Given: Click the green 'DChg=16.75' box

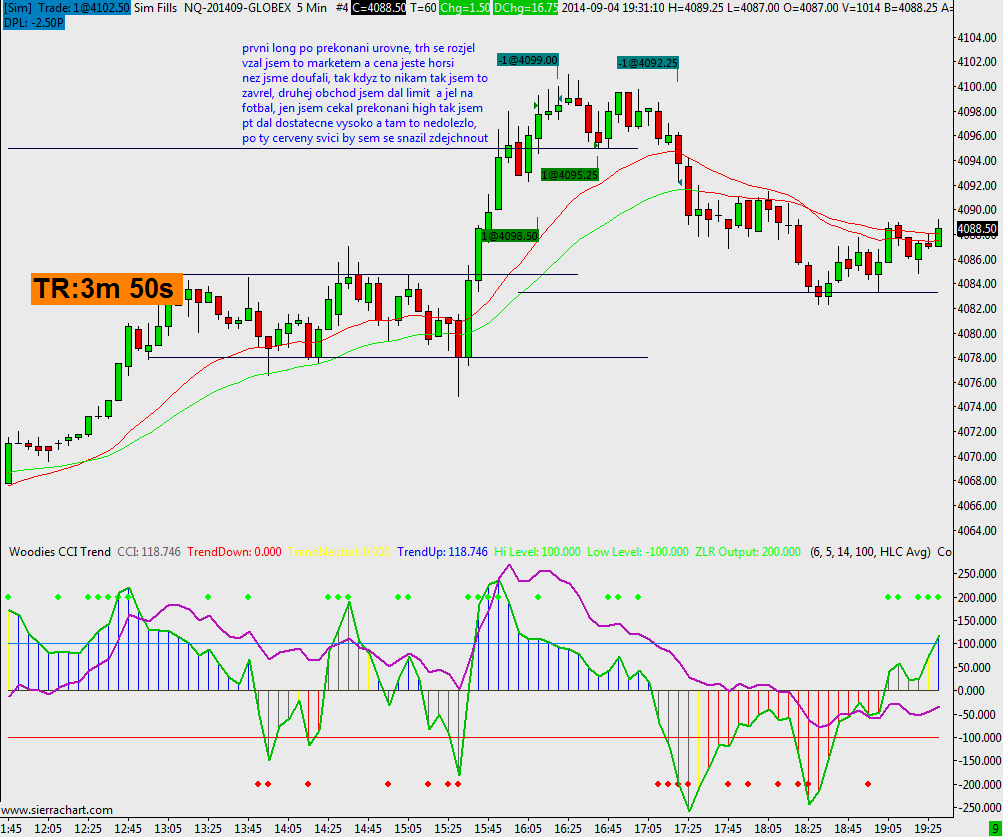Looking at the screenshot, I should [x=525, y=8].
